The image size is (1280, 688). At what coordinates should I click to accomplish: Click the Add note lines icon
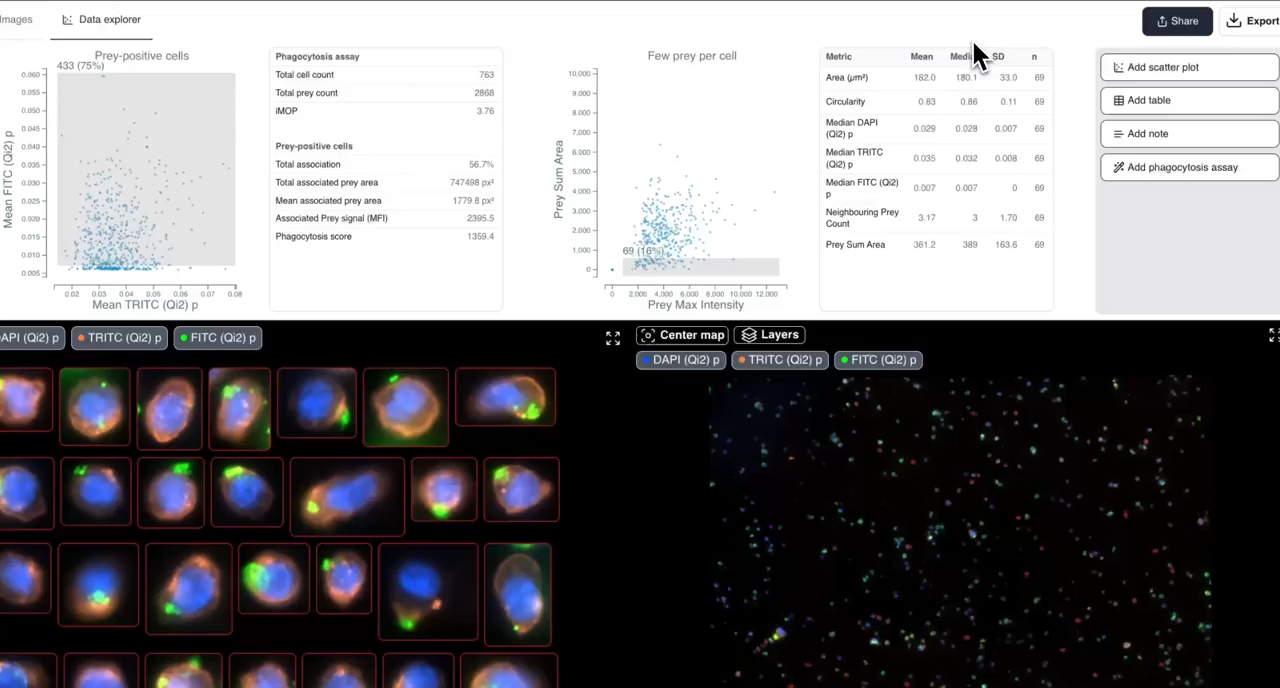[x=1118, y=133]
